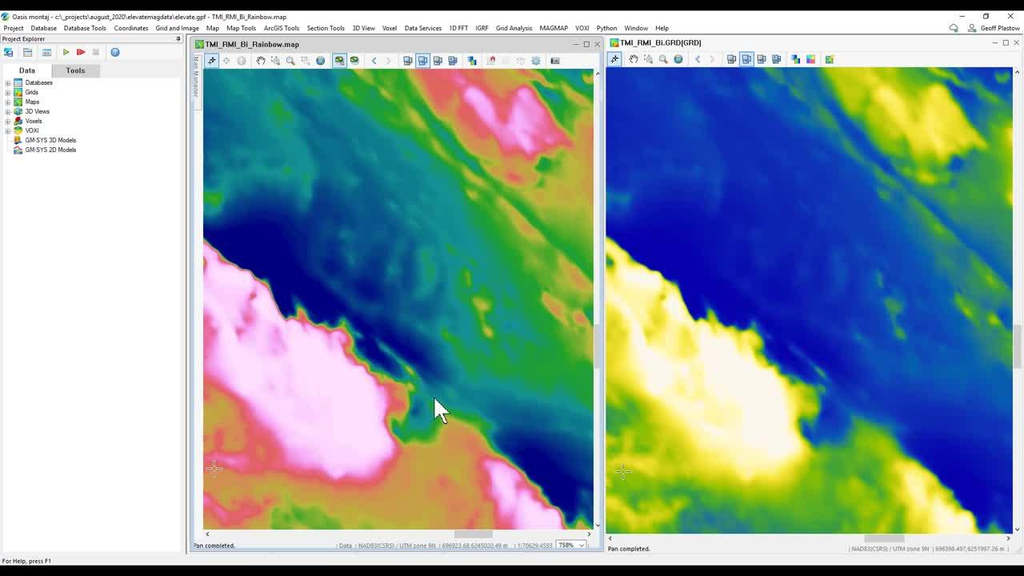This screenshot has height=576, width=1024.
Task: Click the globe full-extent icon in GRD window
Action: pos(679,59)
